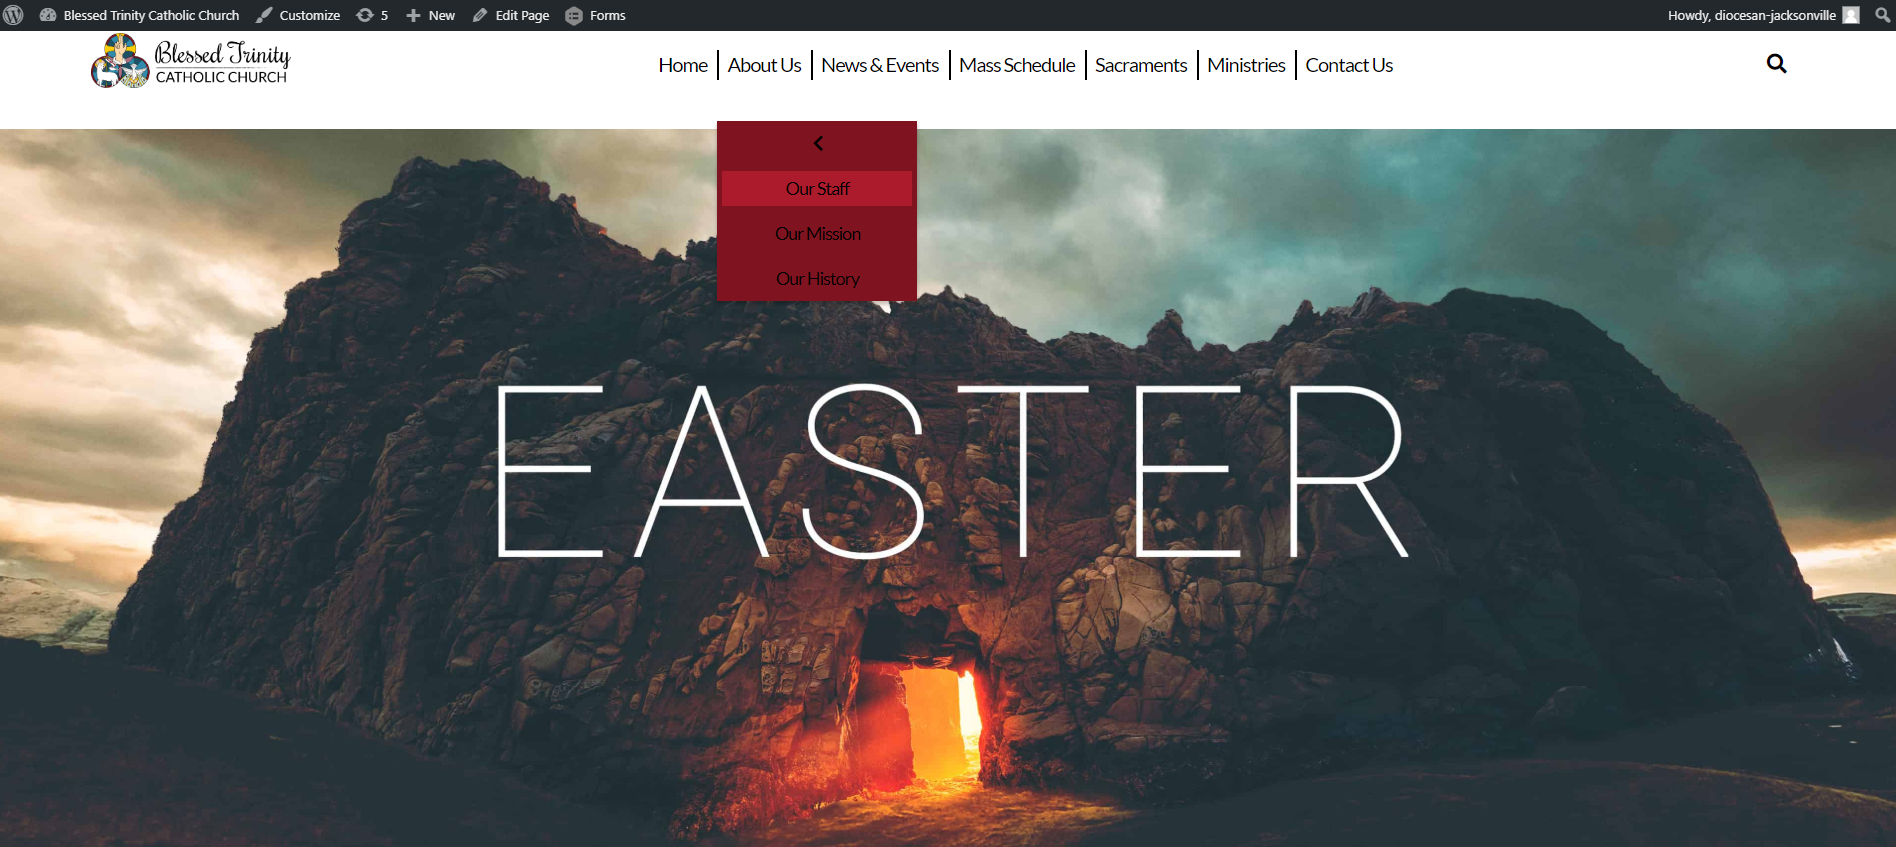1896x847 pixels.
Task: Click the plus New content button
Action: click(x=430, y=15)
